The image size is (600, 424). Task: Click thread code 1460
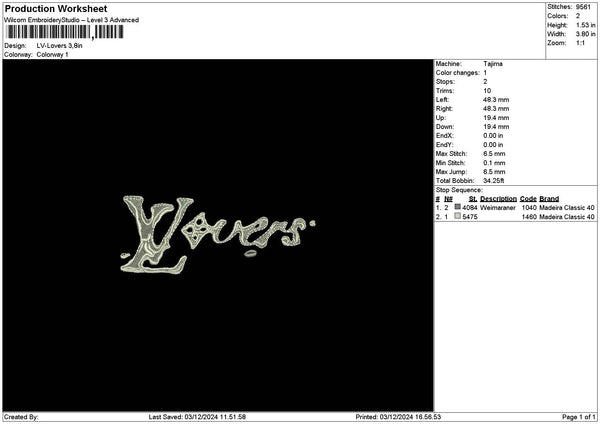coord(529,217)
